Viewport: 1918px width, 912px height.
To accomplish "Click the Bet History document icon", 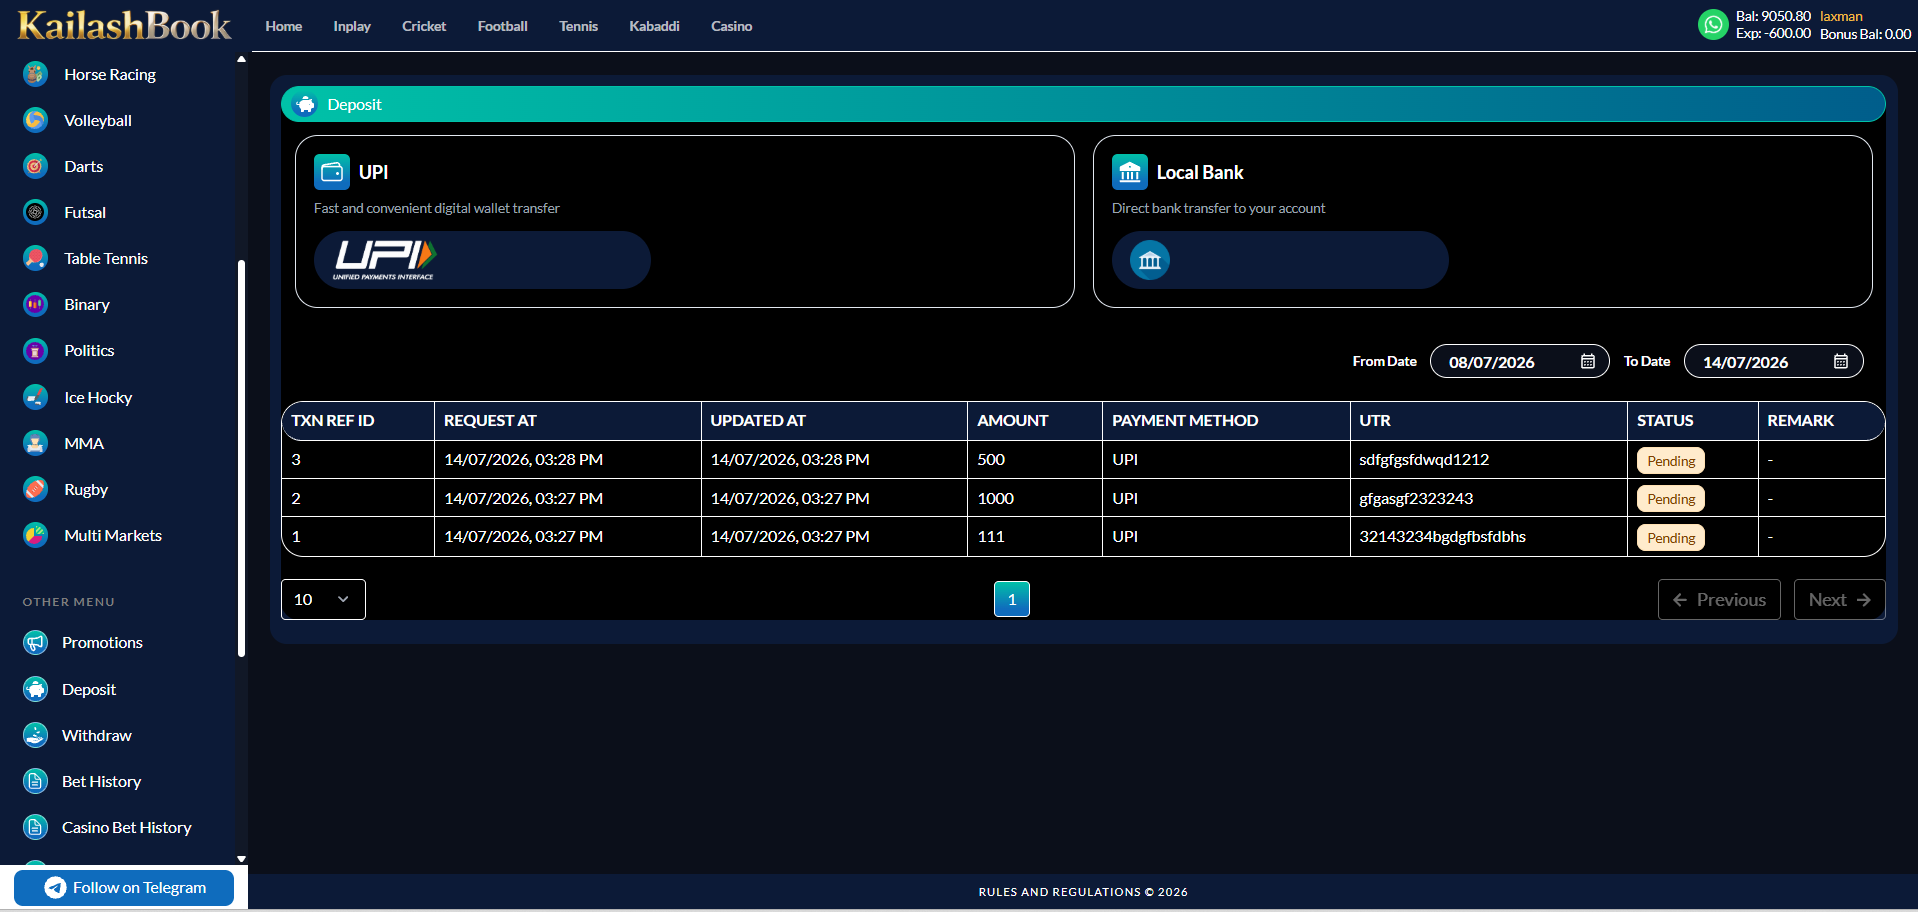I will coord(35,781).
